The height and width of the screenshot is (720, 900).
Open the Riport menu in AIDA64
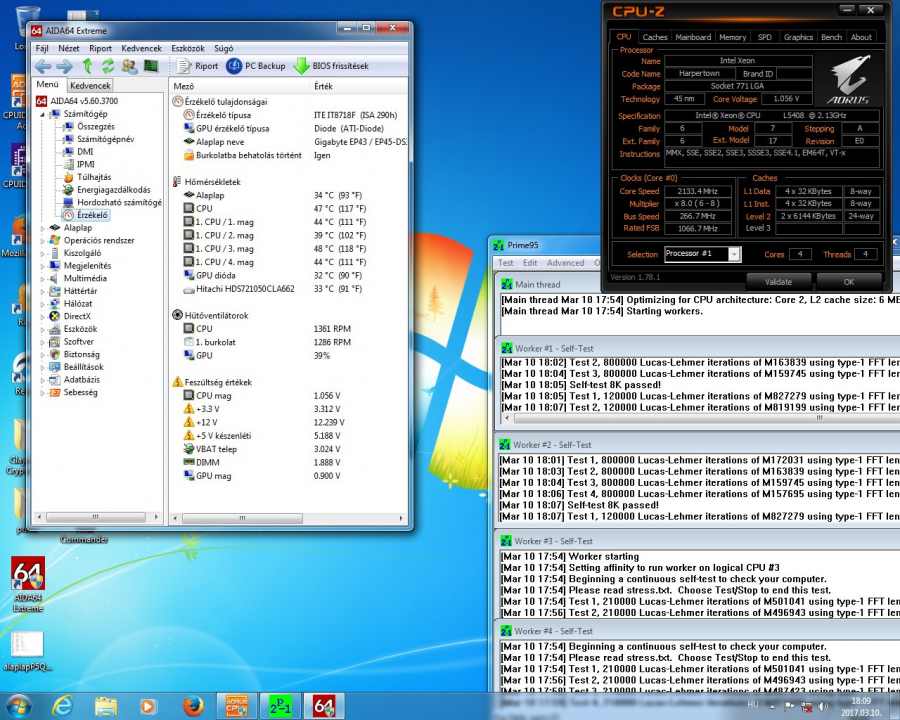click(100, 48)
